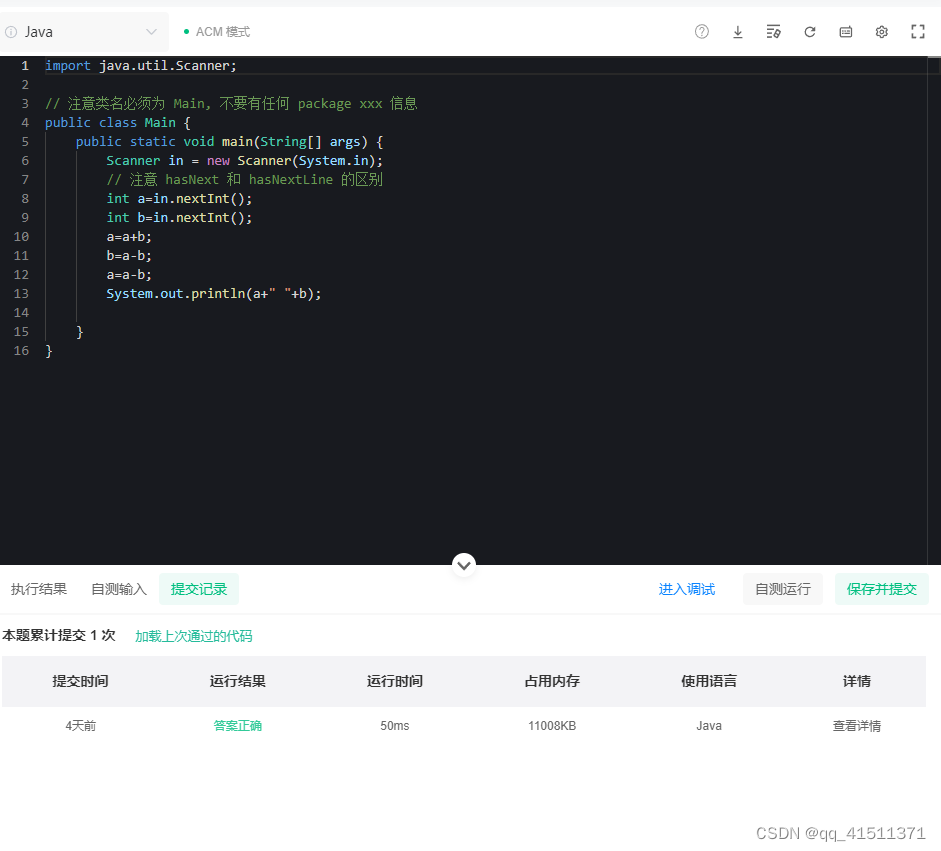The height and width of the screenshot is (851, 941).
Task: Click the 保存并提交 button
Action: 882,589
